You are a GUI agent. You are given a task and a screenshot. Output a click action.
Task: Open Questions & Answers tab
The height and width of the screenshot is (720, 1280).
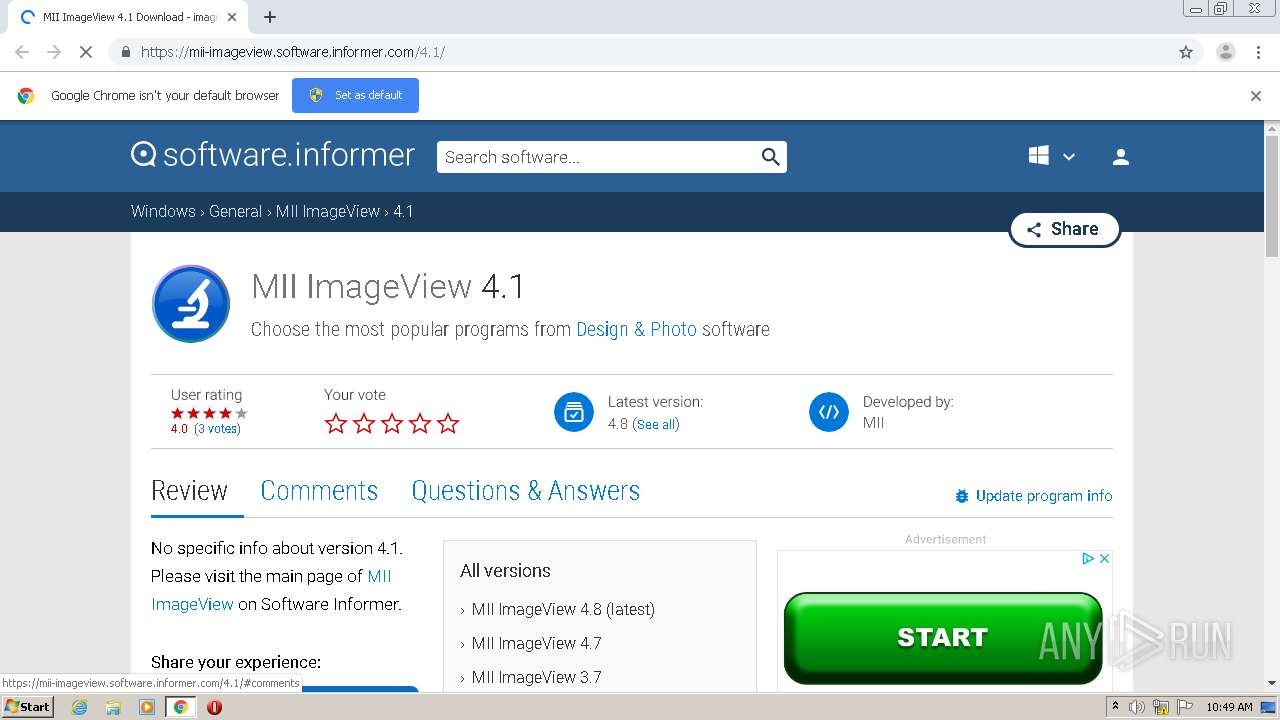click(x=525, y=491)
